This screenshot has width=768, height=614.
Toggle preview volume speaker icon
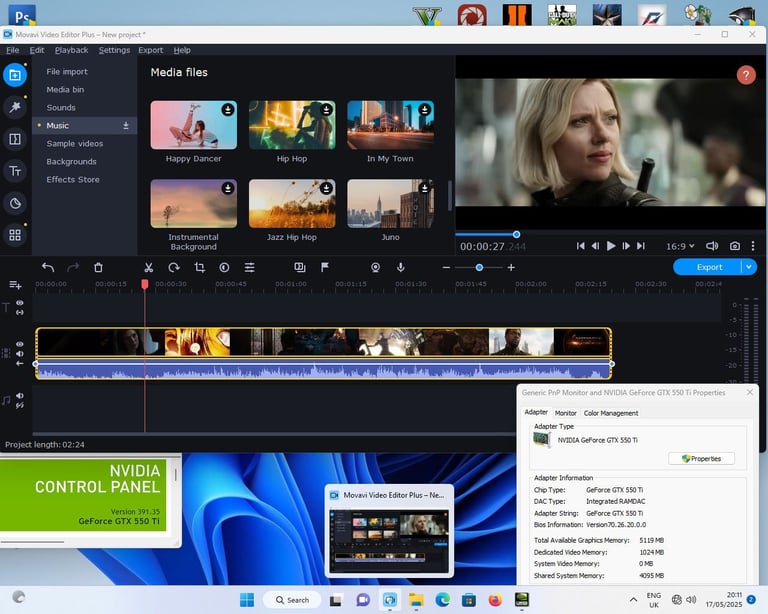[x=712, y=246]
